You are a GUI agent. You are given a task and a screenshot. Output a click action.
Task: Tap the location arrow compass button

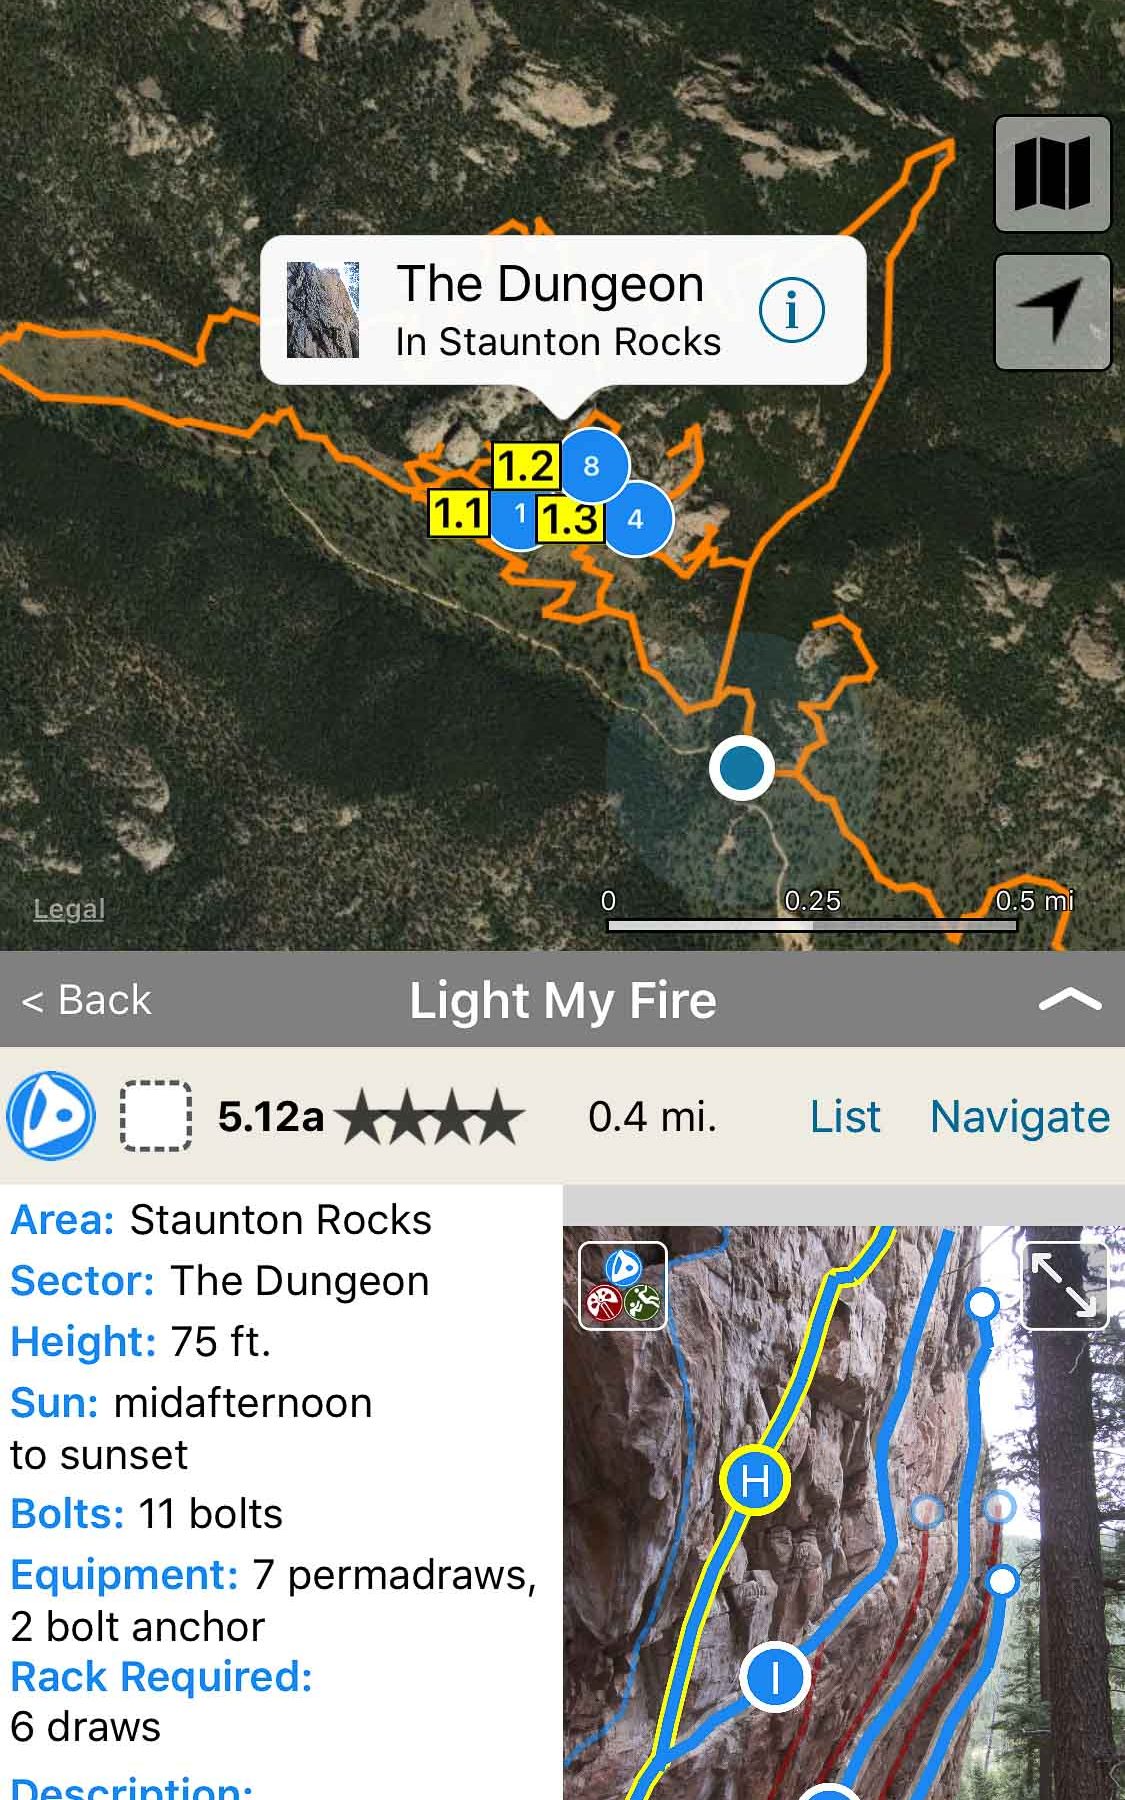pos(1052,311)
